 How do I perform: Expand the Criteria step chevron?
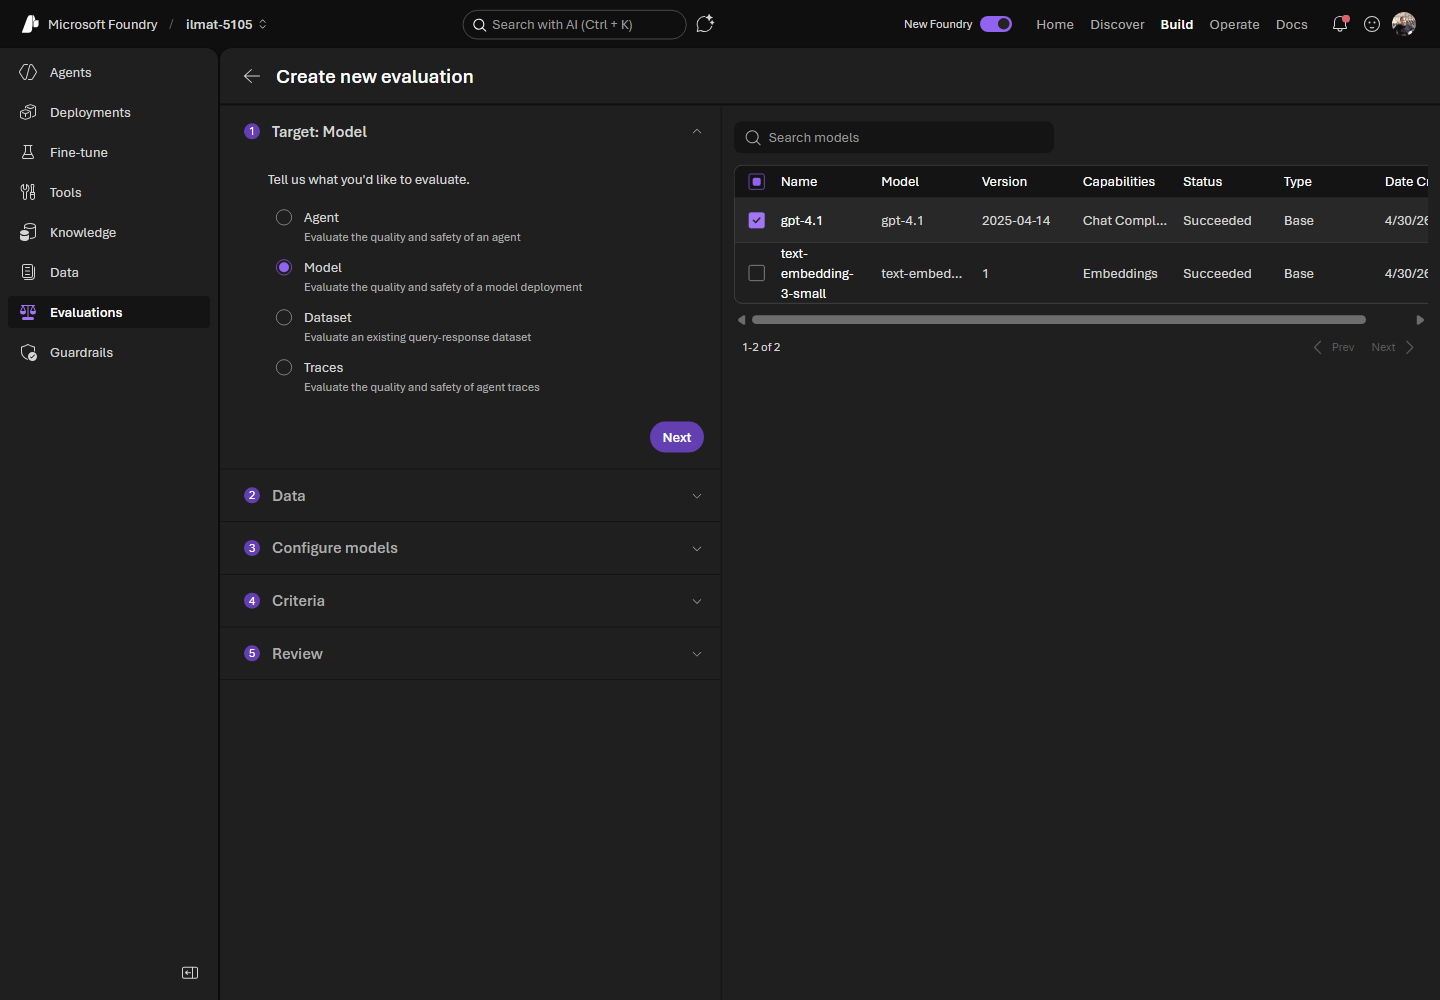(x=697, y=601)
